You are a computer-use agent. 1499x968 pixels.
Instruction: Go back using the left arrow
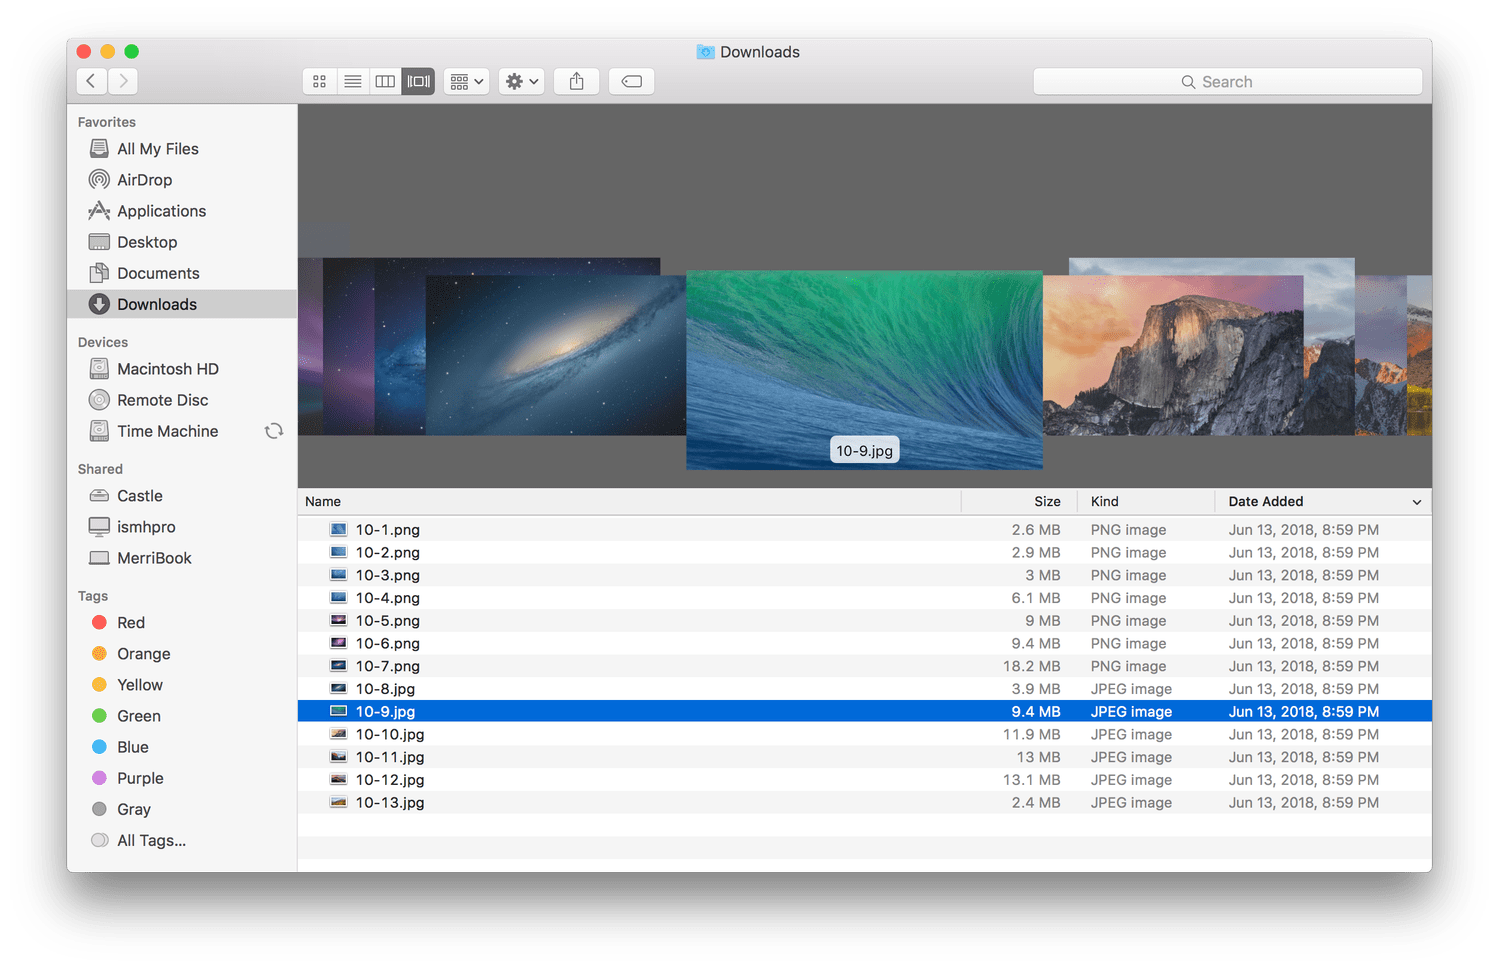pos(91,82)
